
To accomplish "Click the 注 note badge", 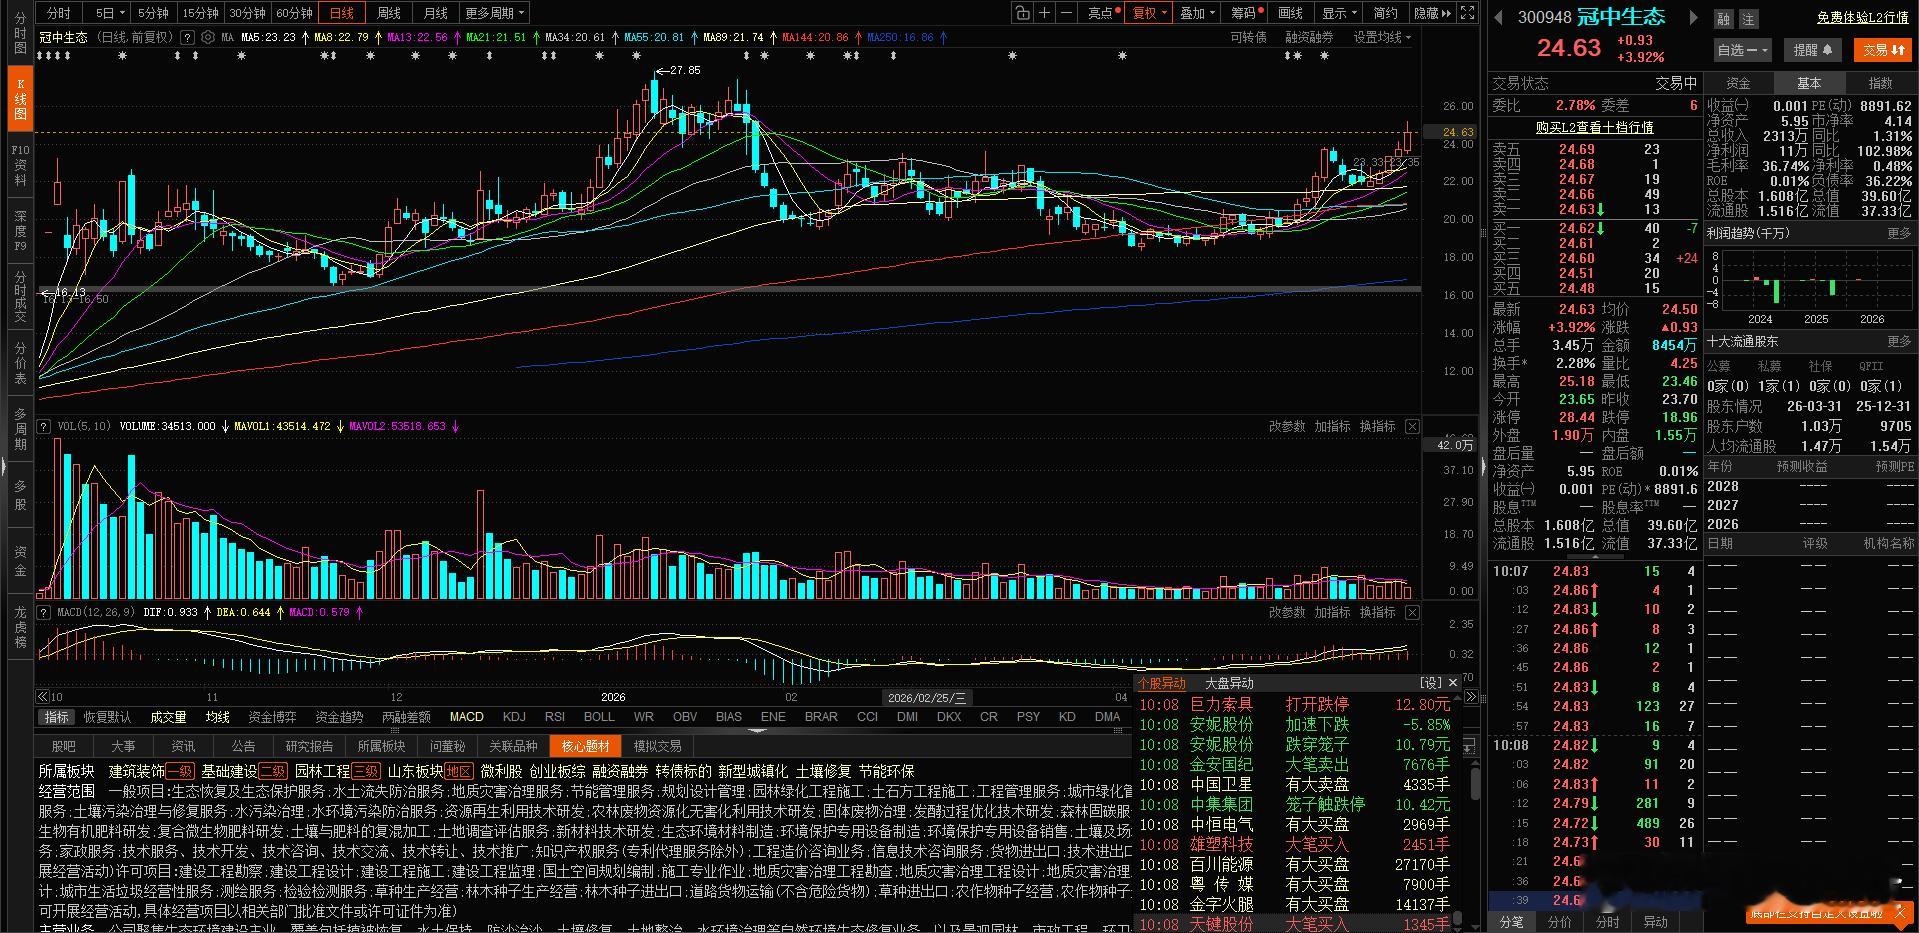I will click(x=1748, y=18).
